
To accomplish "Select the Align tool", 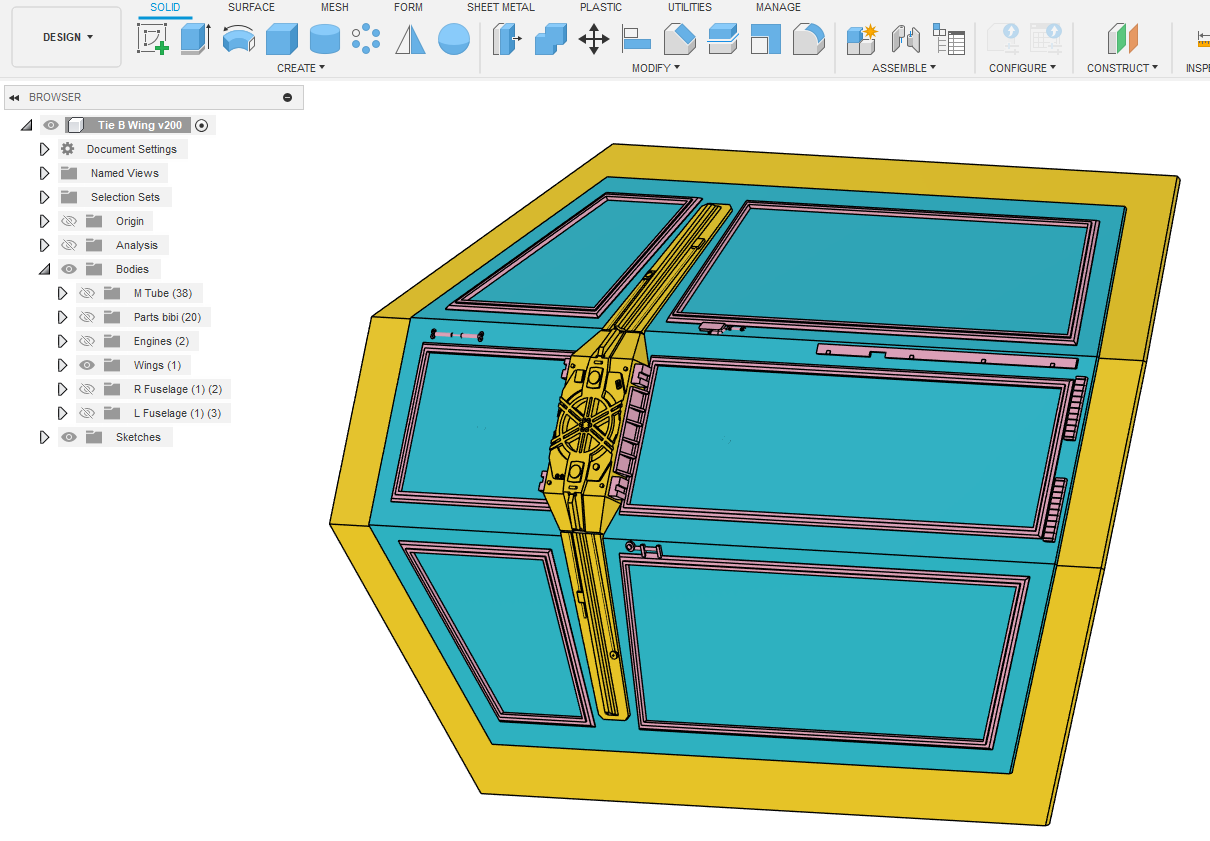I will 637,39.
